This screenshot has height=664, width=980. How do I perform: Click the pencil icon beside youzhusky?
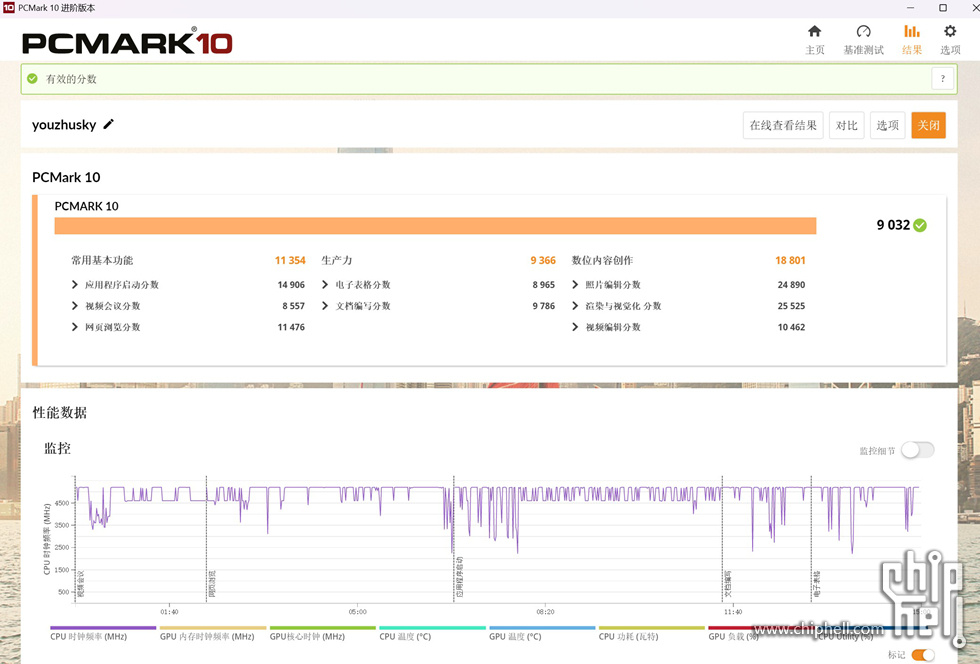[x=109, y=124]
